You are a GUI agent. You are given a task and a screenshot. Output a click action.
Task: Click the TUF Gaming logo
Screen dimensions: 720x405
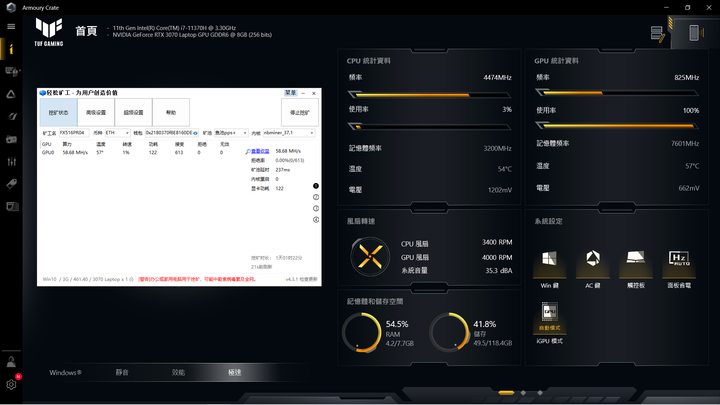[49, 32]
